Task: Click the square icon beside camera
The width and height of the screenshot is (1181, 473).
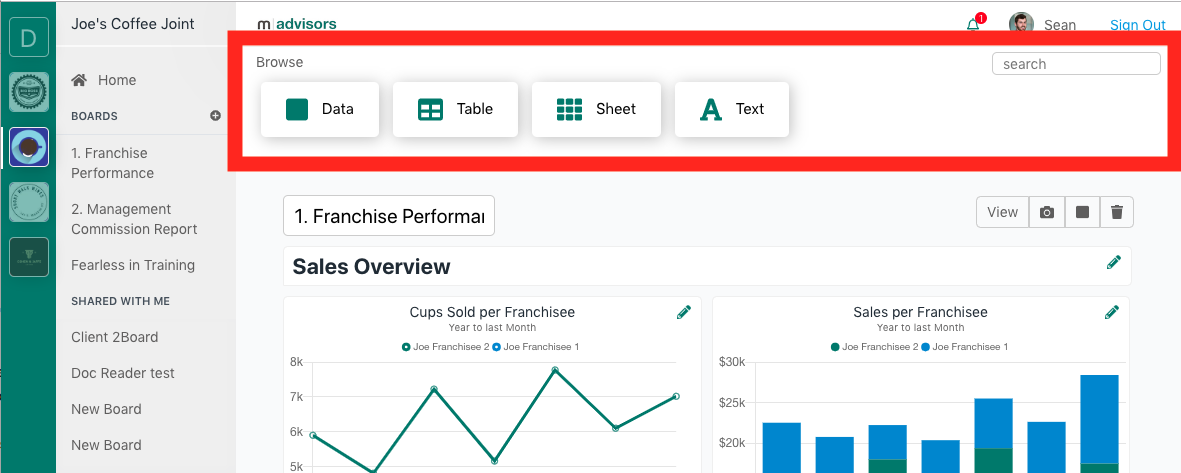Action: coord(1082,212)
